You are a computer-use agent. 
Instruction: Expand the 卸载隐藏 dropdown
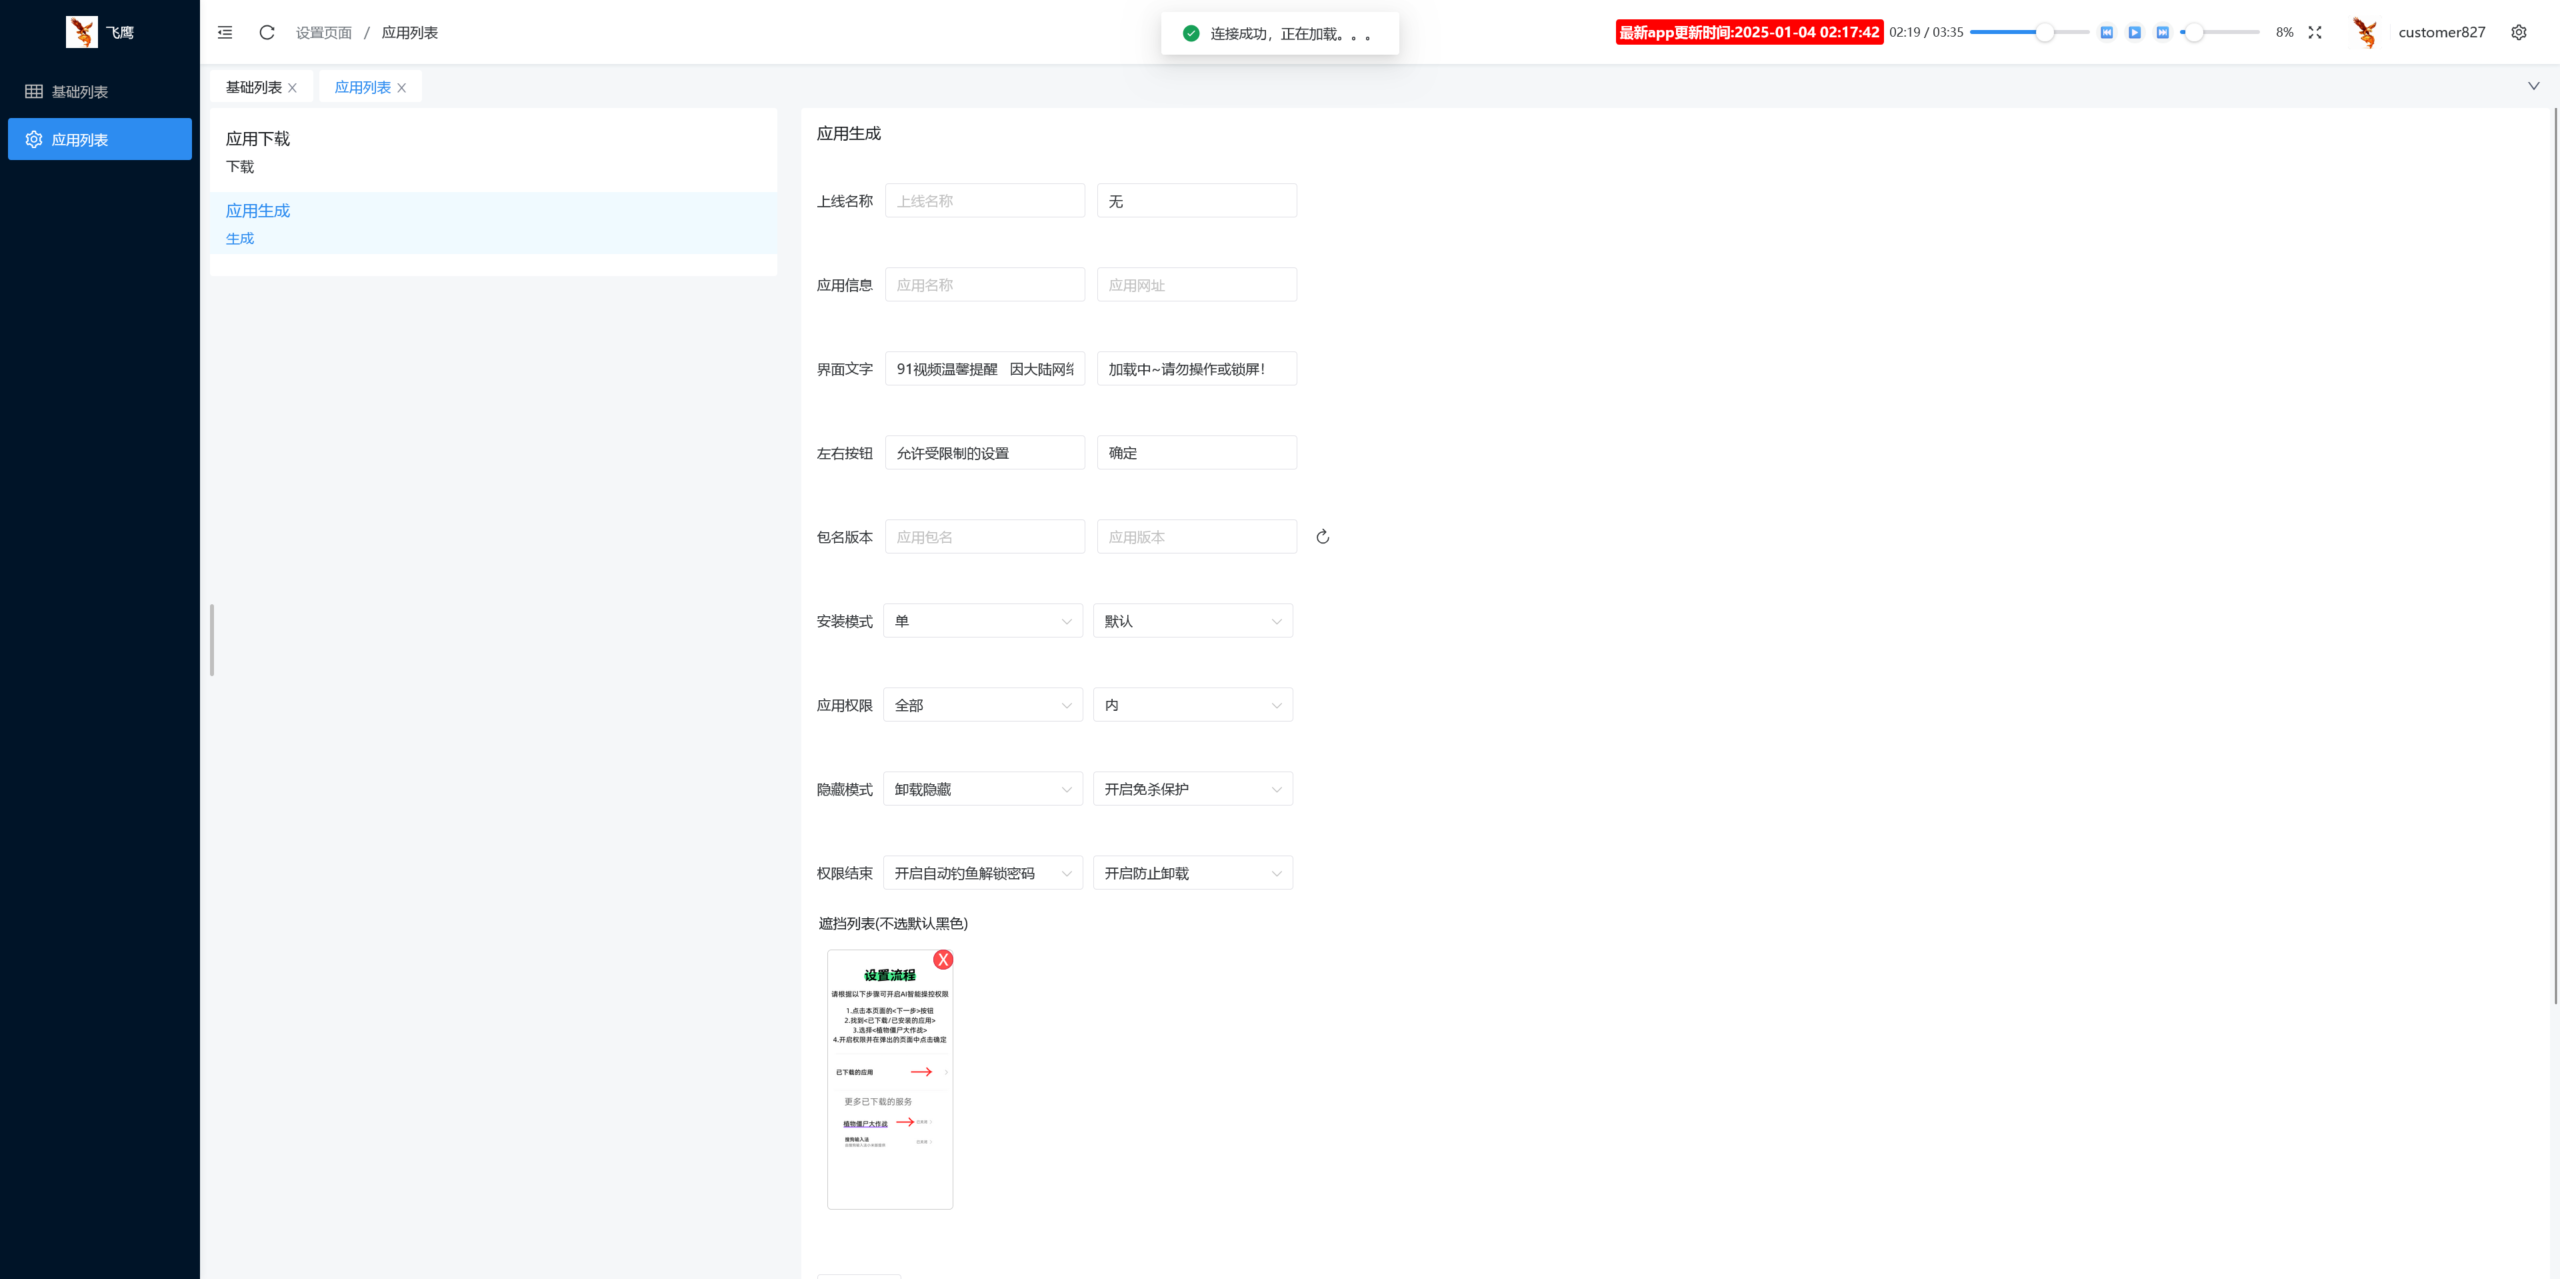click(x=983, y=789)
